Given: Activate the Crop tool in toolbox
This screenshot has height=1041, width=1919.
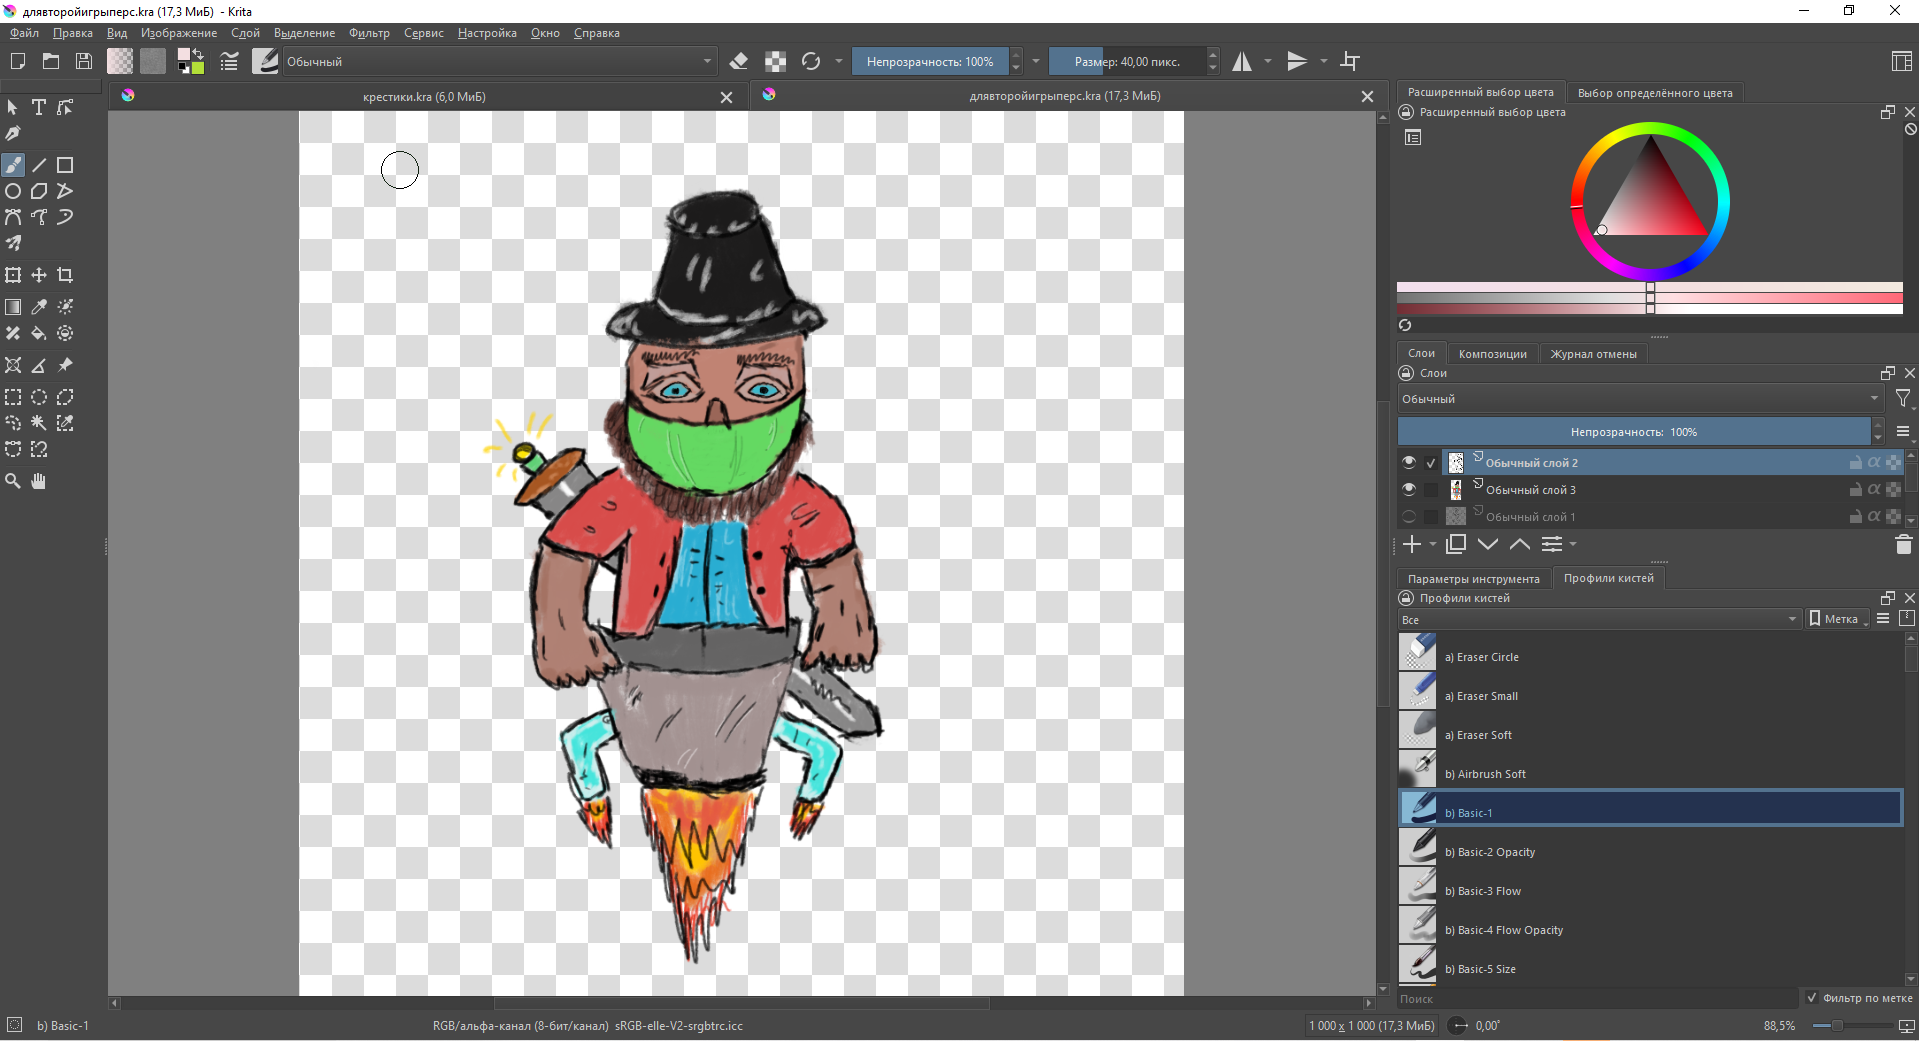Looking at the screenshot, I should 65,275.
